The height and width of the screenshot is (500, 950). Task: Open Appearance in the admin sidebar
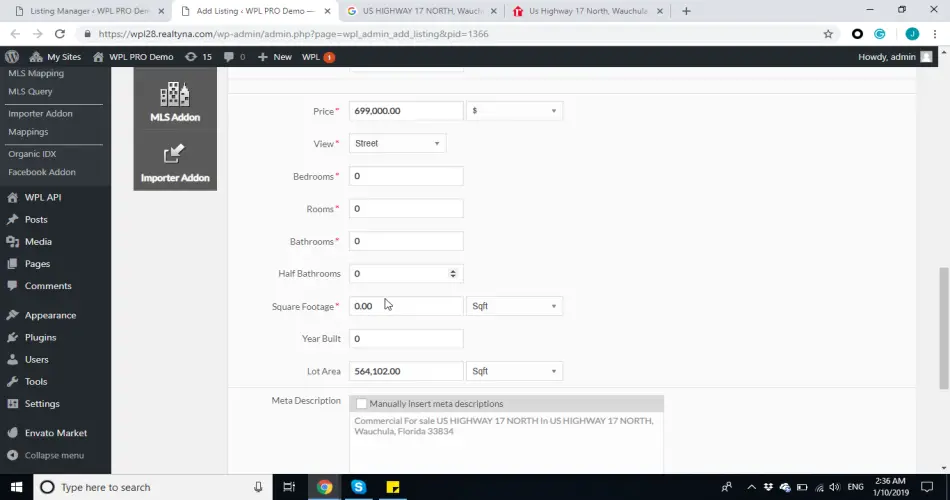coord(50,315)
